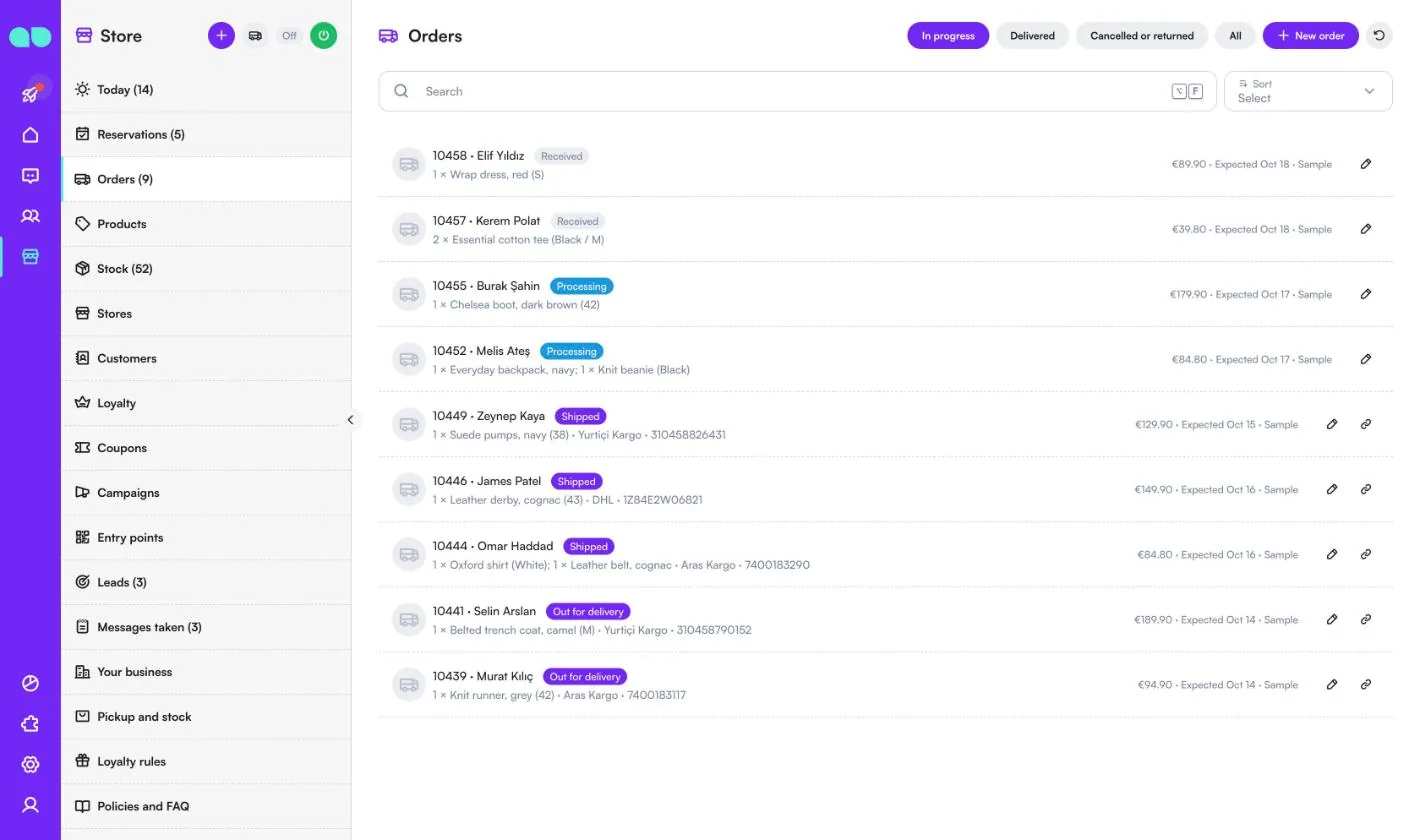Open Leads (3) in sidebar
The height and width of the screenshot is (840, 1420).
[x=206, y=582]
